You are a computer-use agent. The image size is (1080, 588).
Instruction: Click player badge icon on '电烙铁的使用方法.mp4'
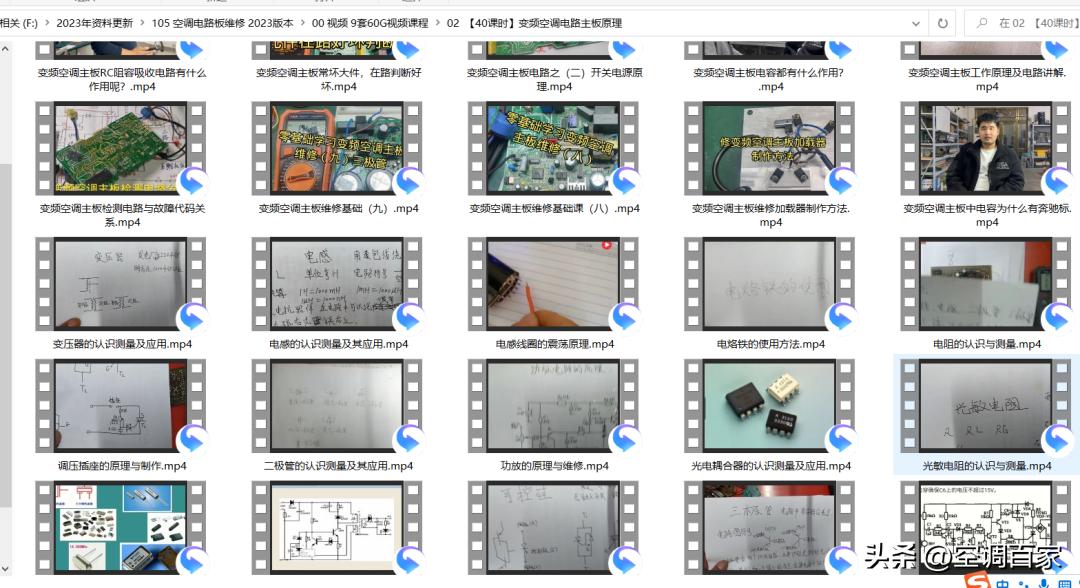point(841,316)
